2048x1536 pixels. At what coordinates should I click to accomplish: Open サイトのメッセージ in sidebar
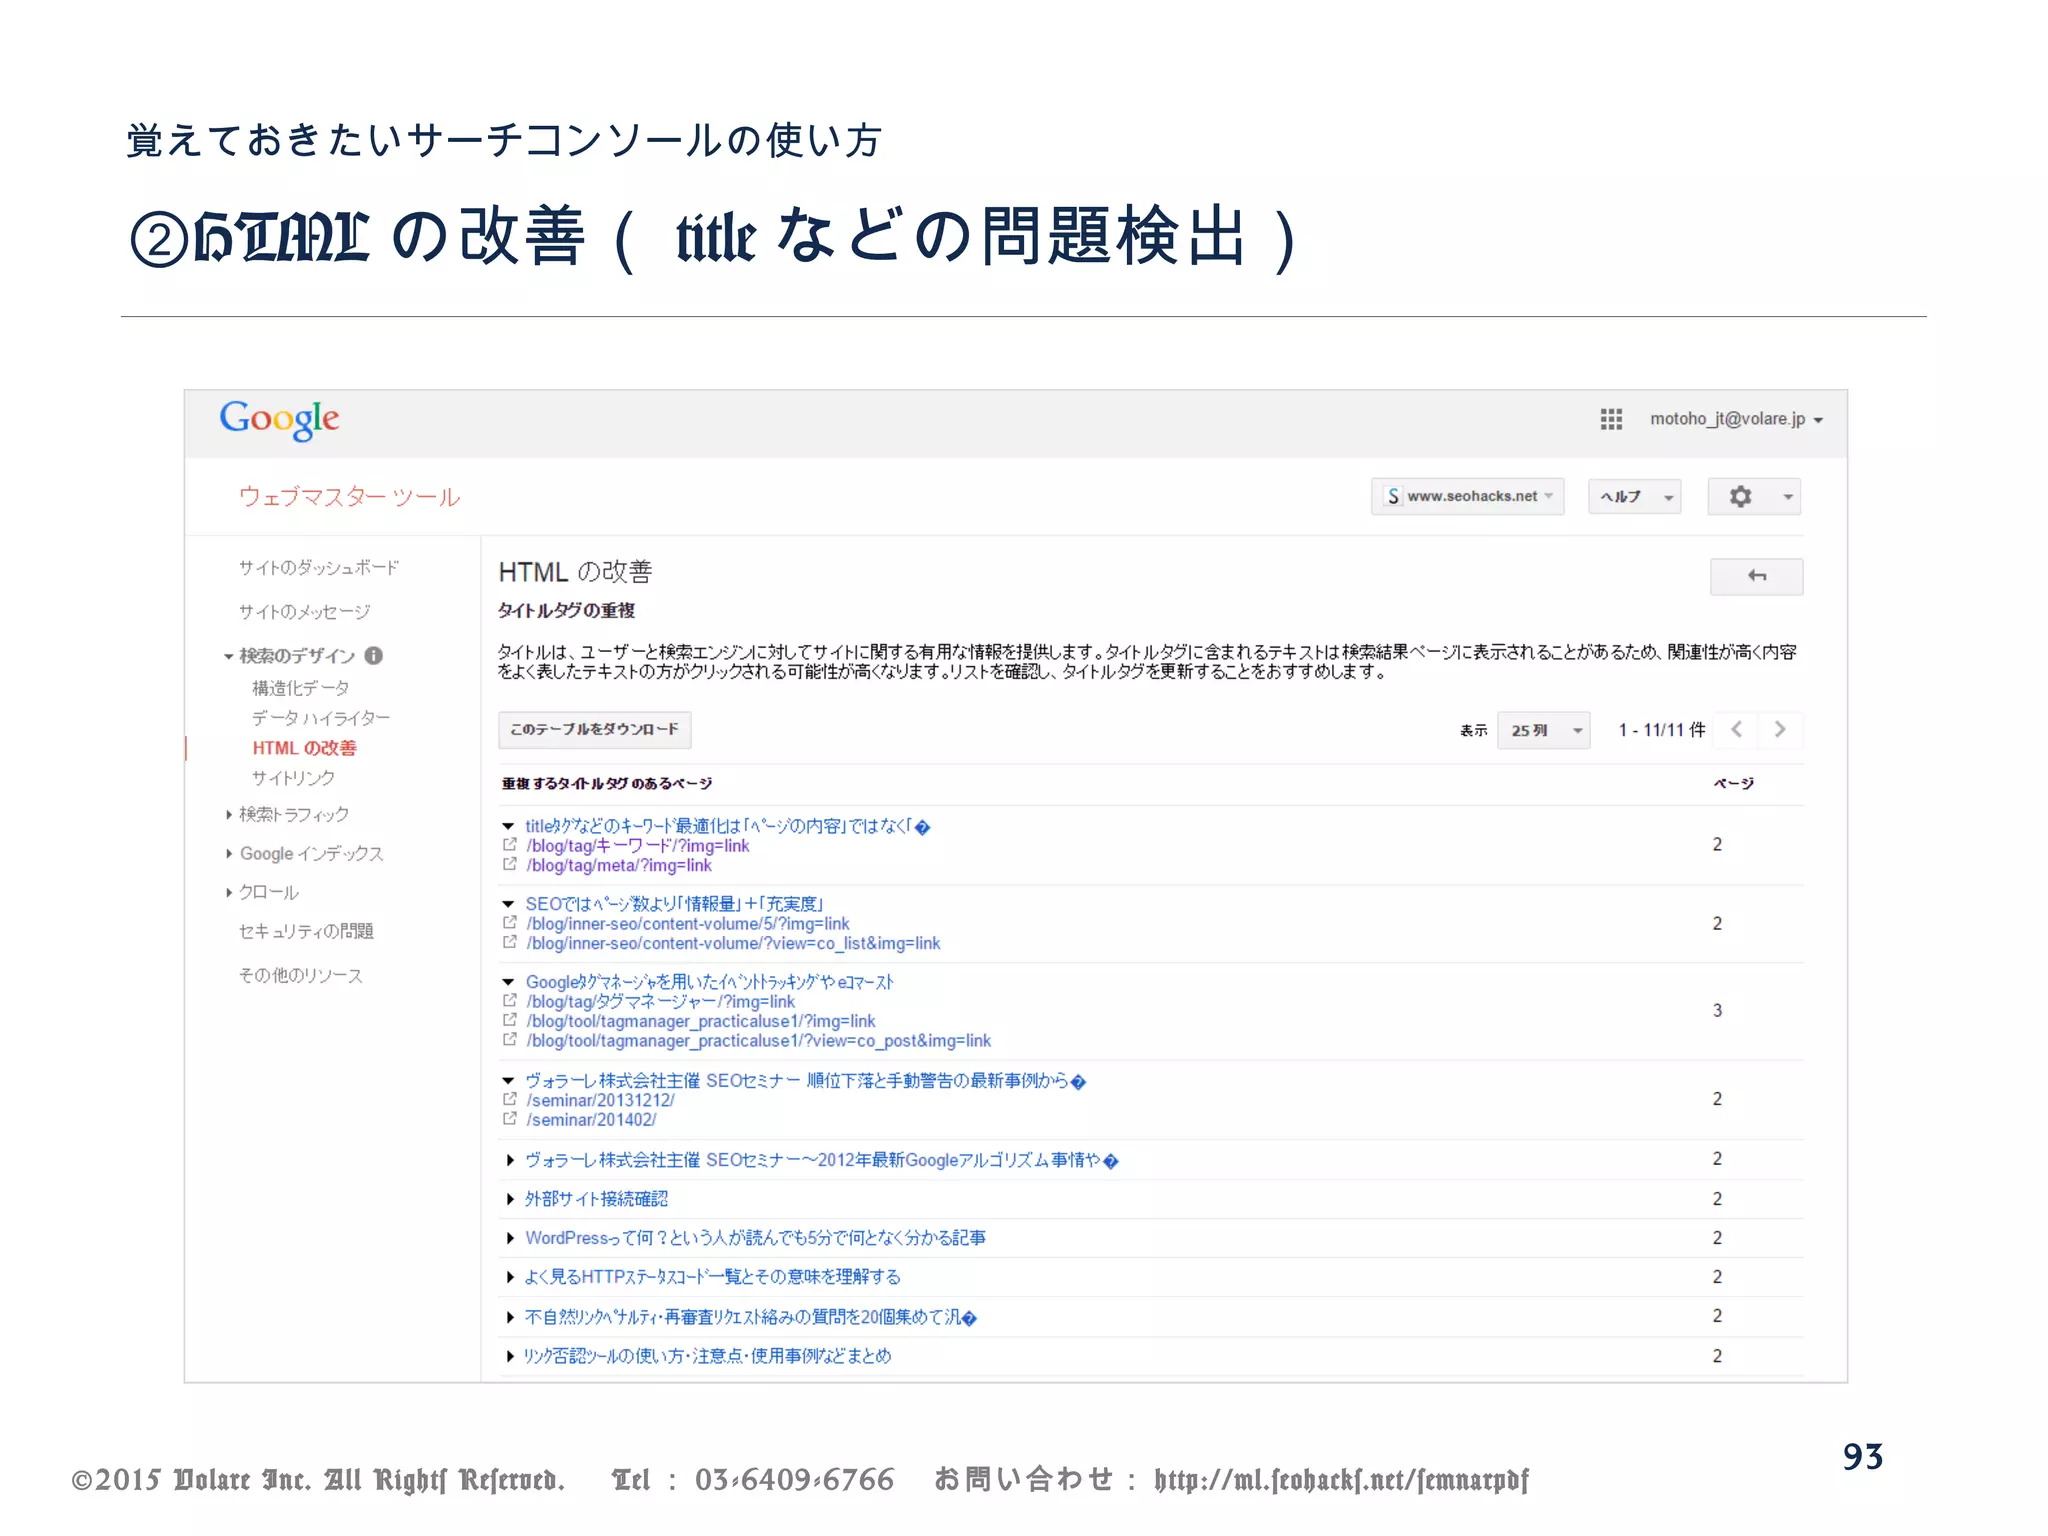tap(304, 611)
